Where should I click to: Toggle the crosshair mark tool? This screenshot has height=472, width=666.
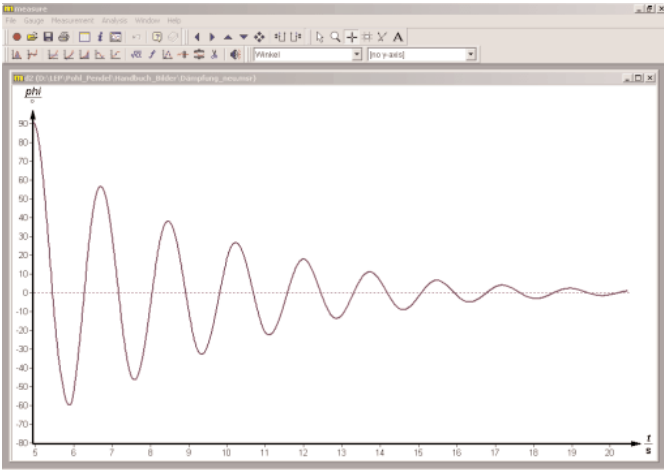click(351, 37)
